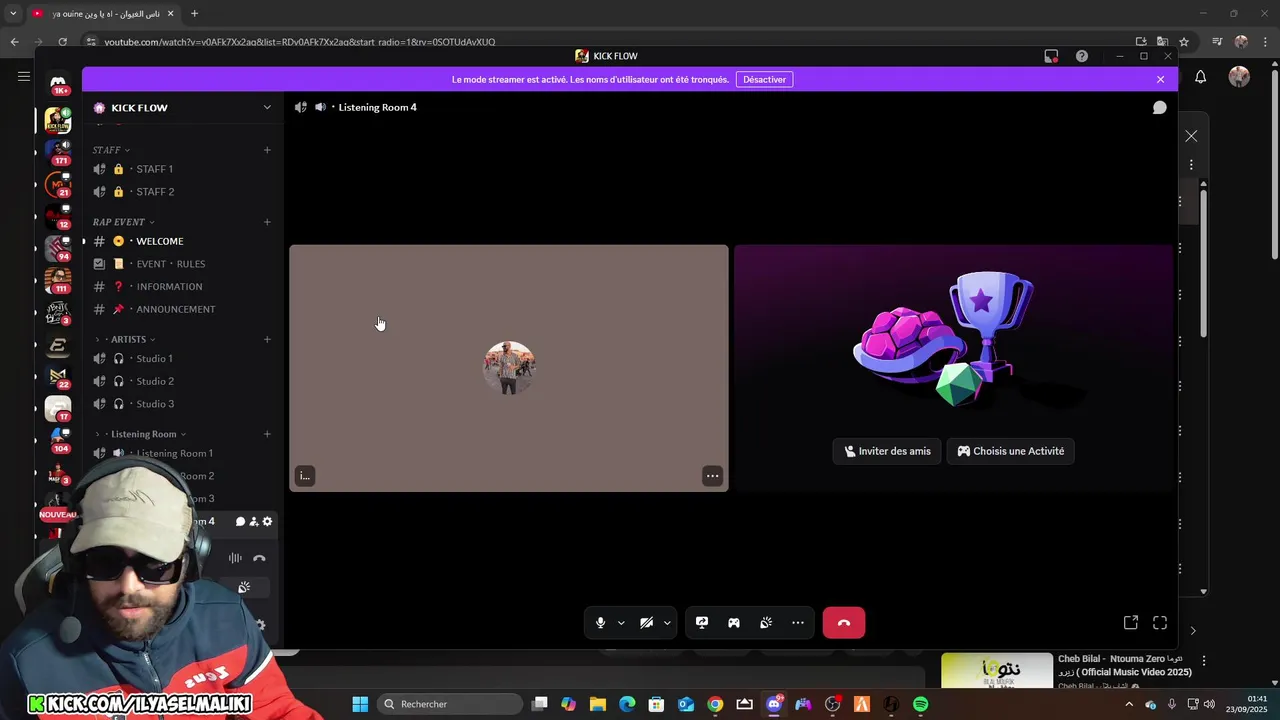1280x720 pixels.
Task: Start an activity with the controller icon
Action: (x=734, y=622)
